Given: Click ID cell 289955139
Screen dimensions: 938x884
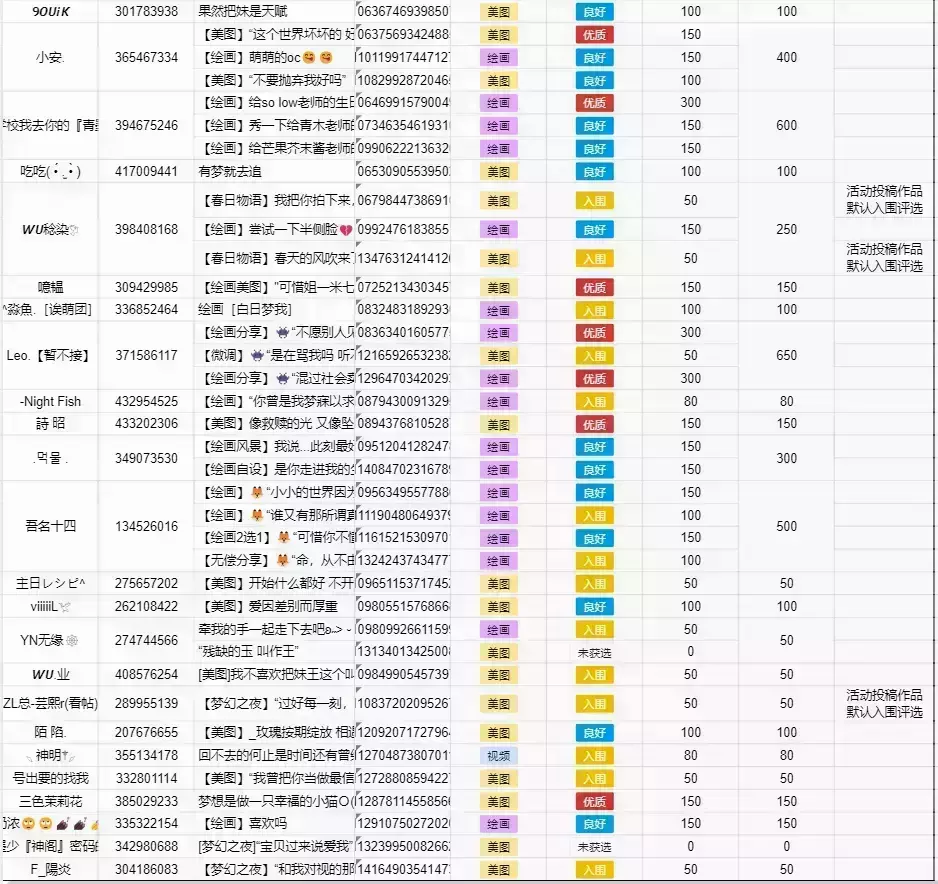Looking at the screenshot, I should coord(146,704).
